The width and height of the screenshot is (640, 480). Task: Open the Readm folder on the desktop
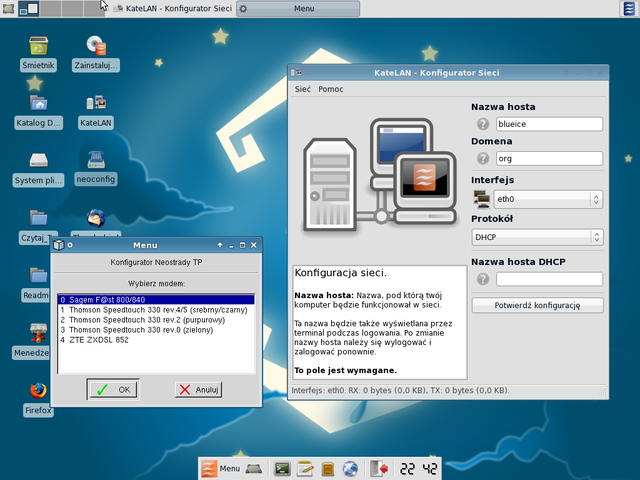pos(38,276)
